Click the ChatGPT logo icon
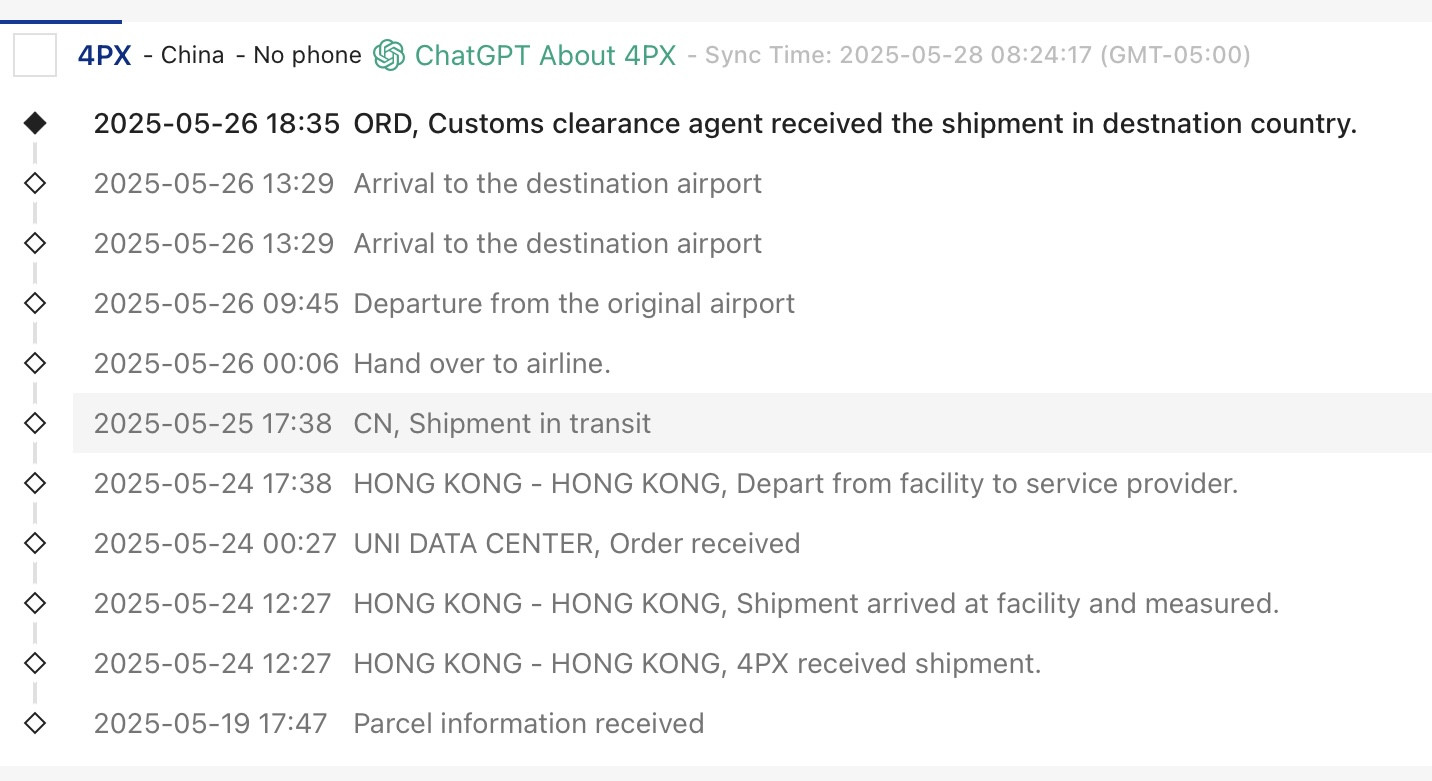 [389, 55]
